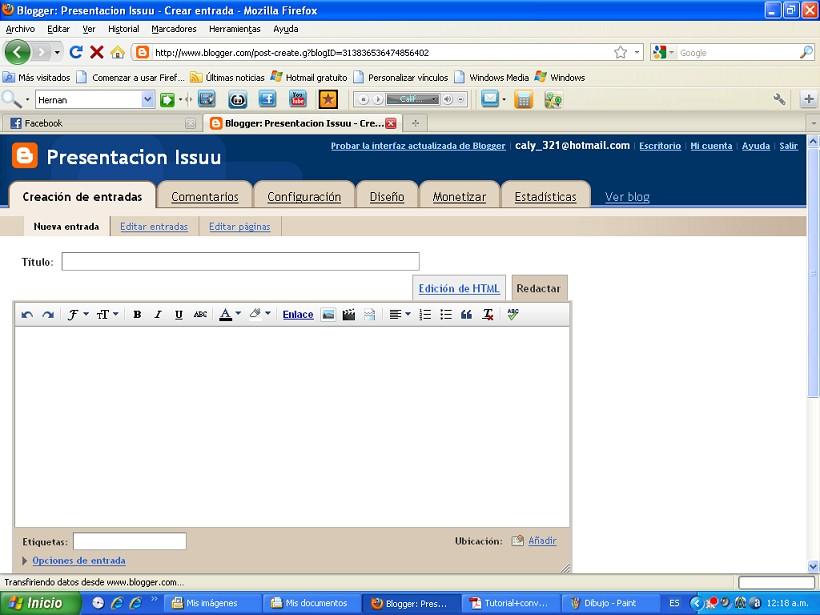Undo last edit in post editor
The height and width of the screenshot is (615, 820).
27,314
